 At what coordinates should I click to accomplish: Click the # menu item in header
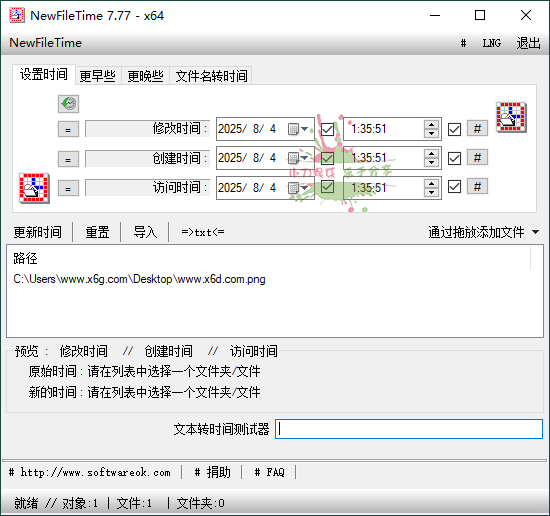pos(463,43)
